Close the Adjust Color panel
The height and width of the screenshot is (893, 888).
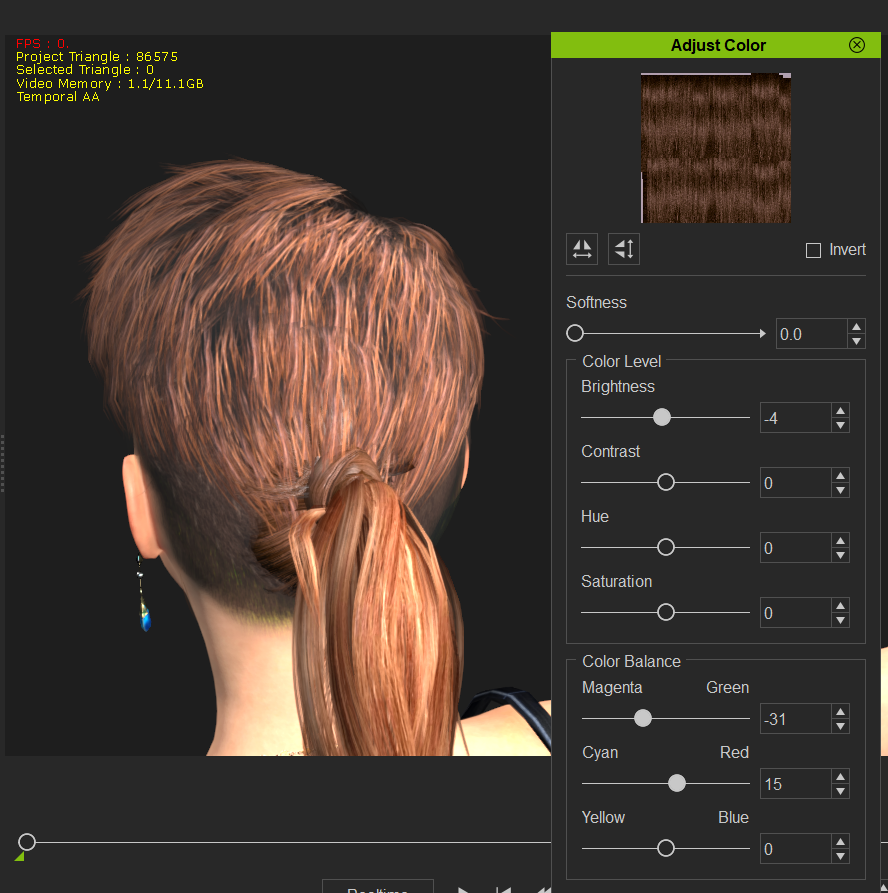[x=857, y=45]
